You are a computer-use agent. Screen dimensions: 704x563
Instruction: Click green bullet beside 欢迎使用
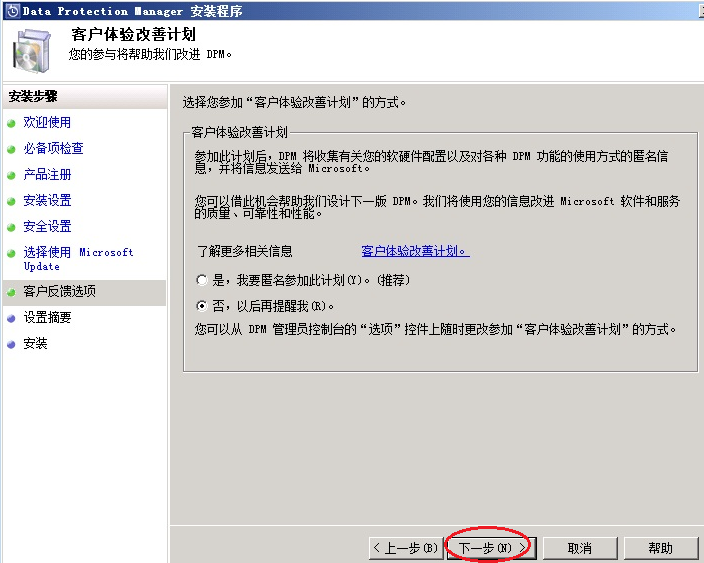pyautogui.click(x=11, y=123)
